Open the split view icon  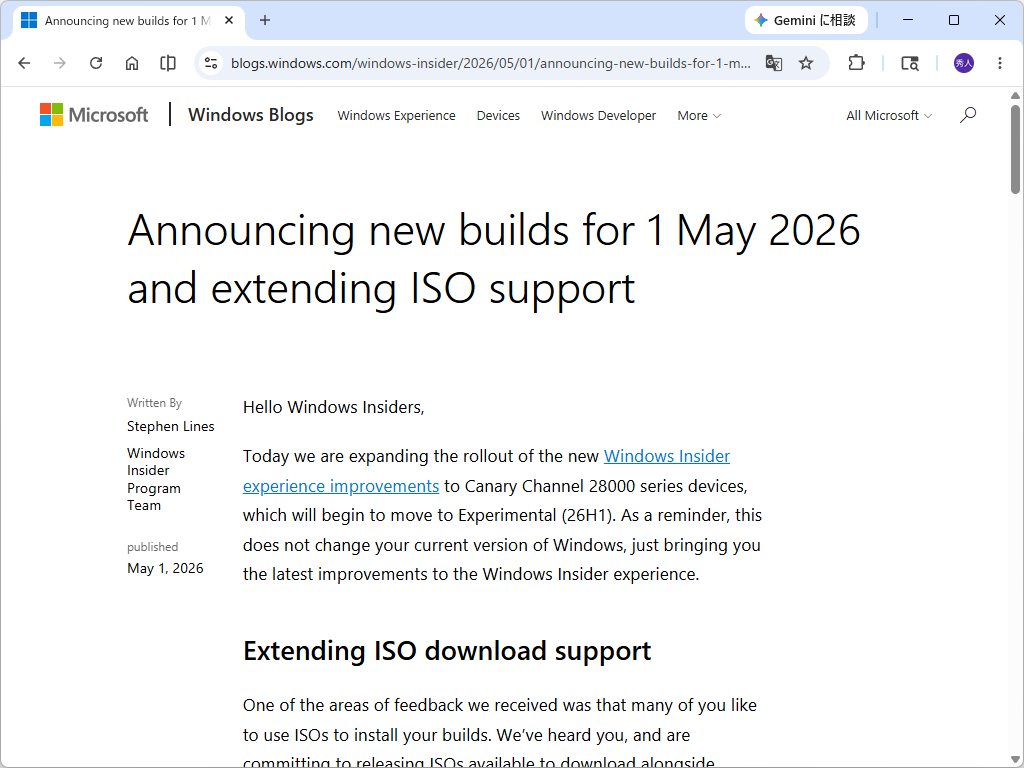point(168,63)
